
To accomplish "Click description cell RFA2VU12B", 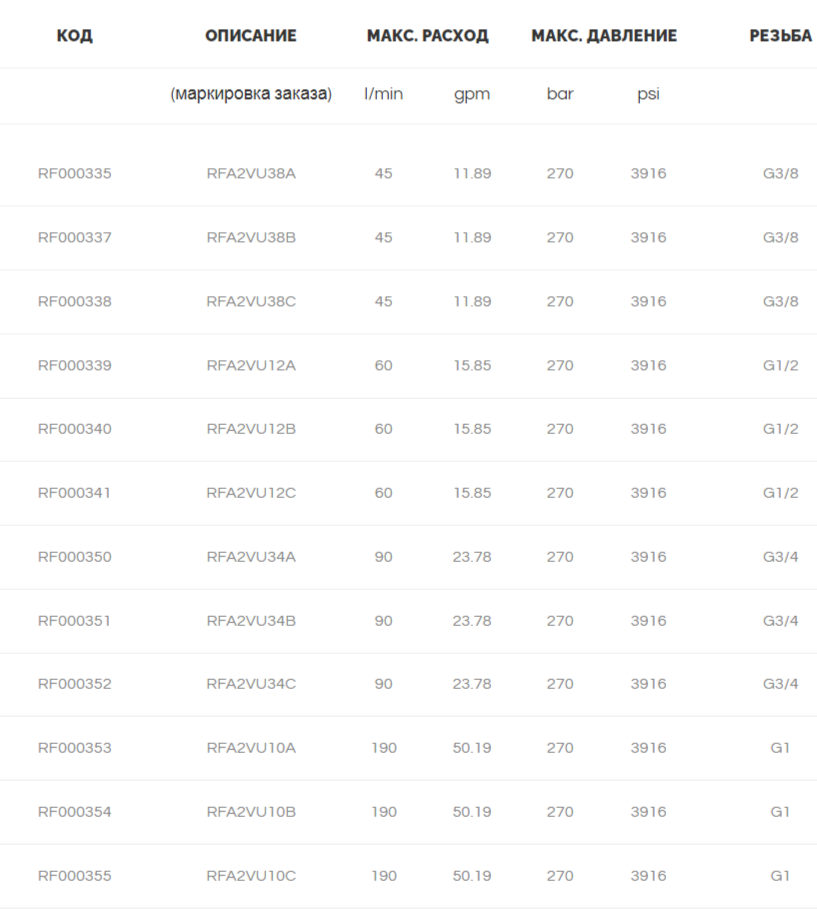I will [x=251, y=429].
